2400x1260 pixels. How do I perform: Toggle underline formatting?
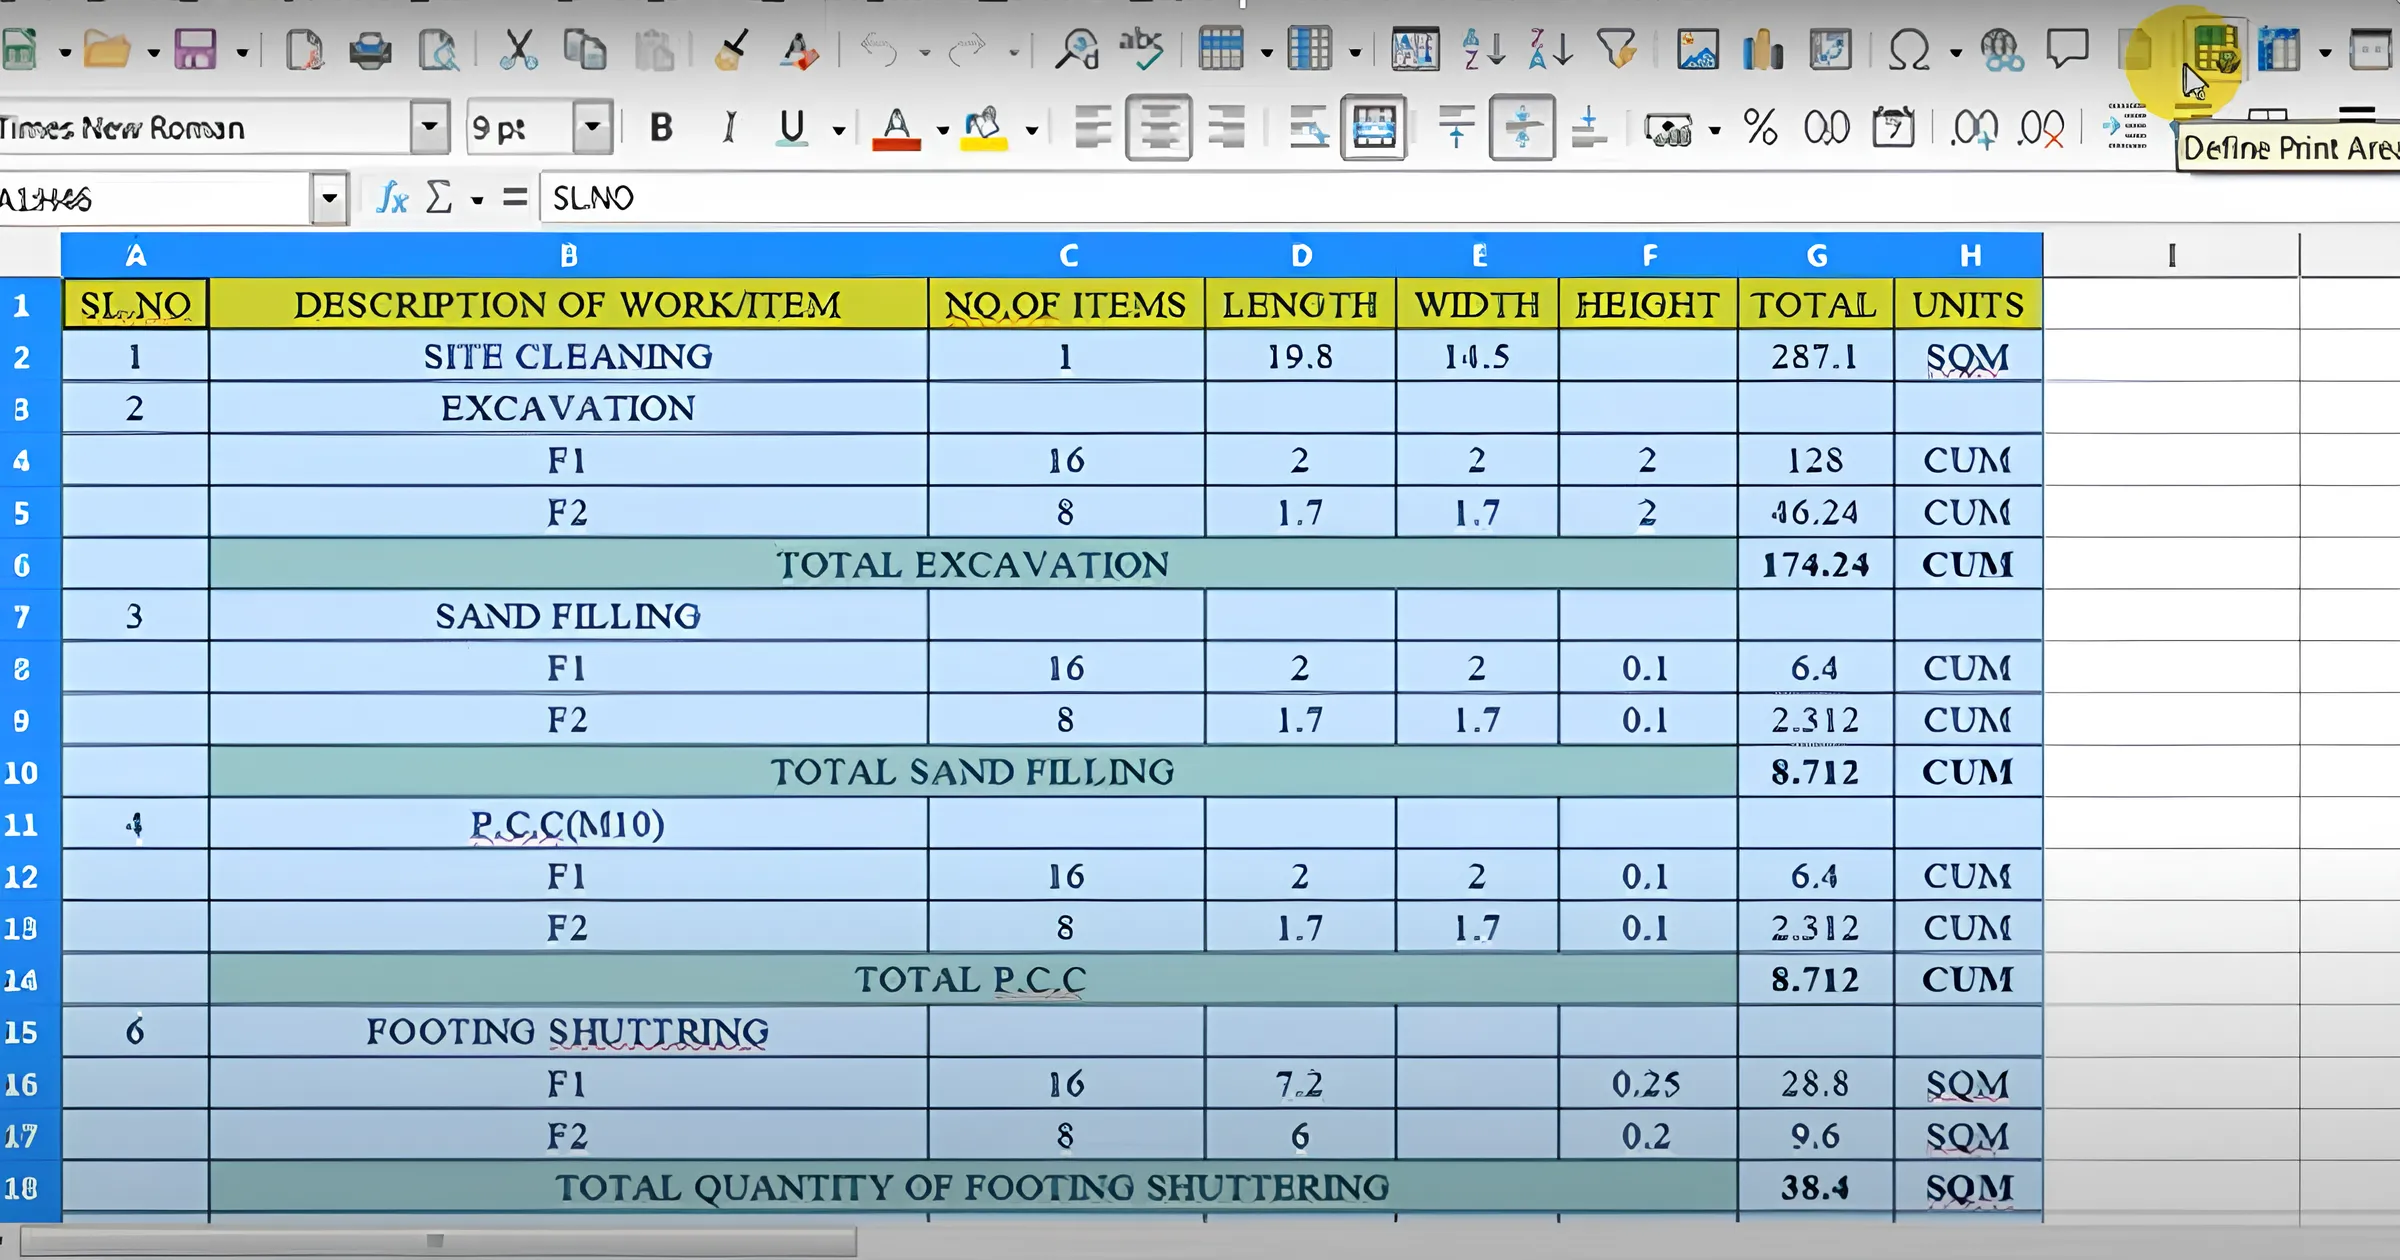[x=790, y=127]
